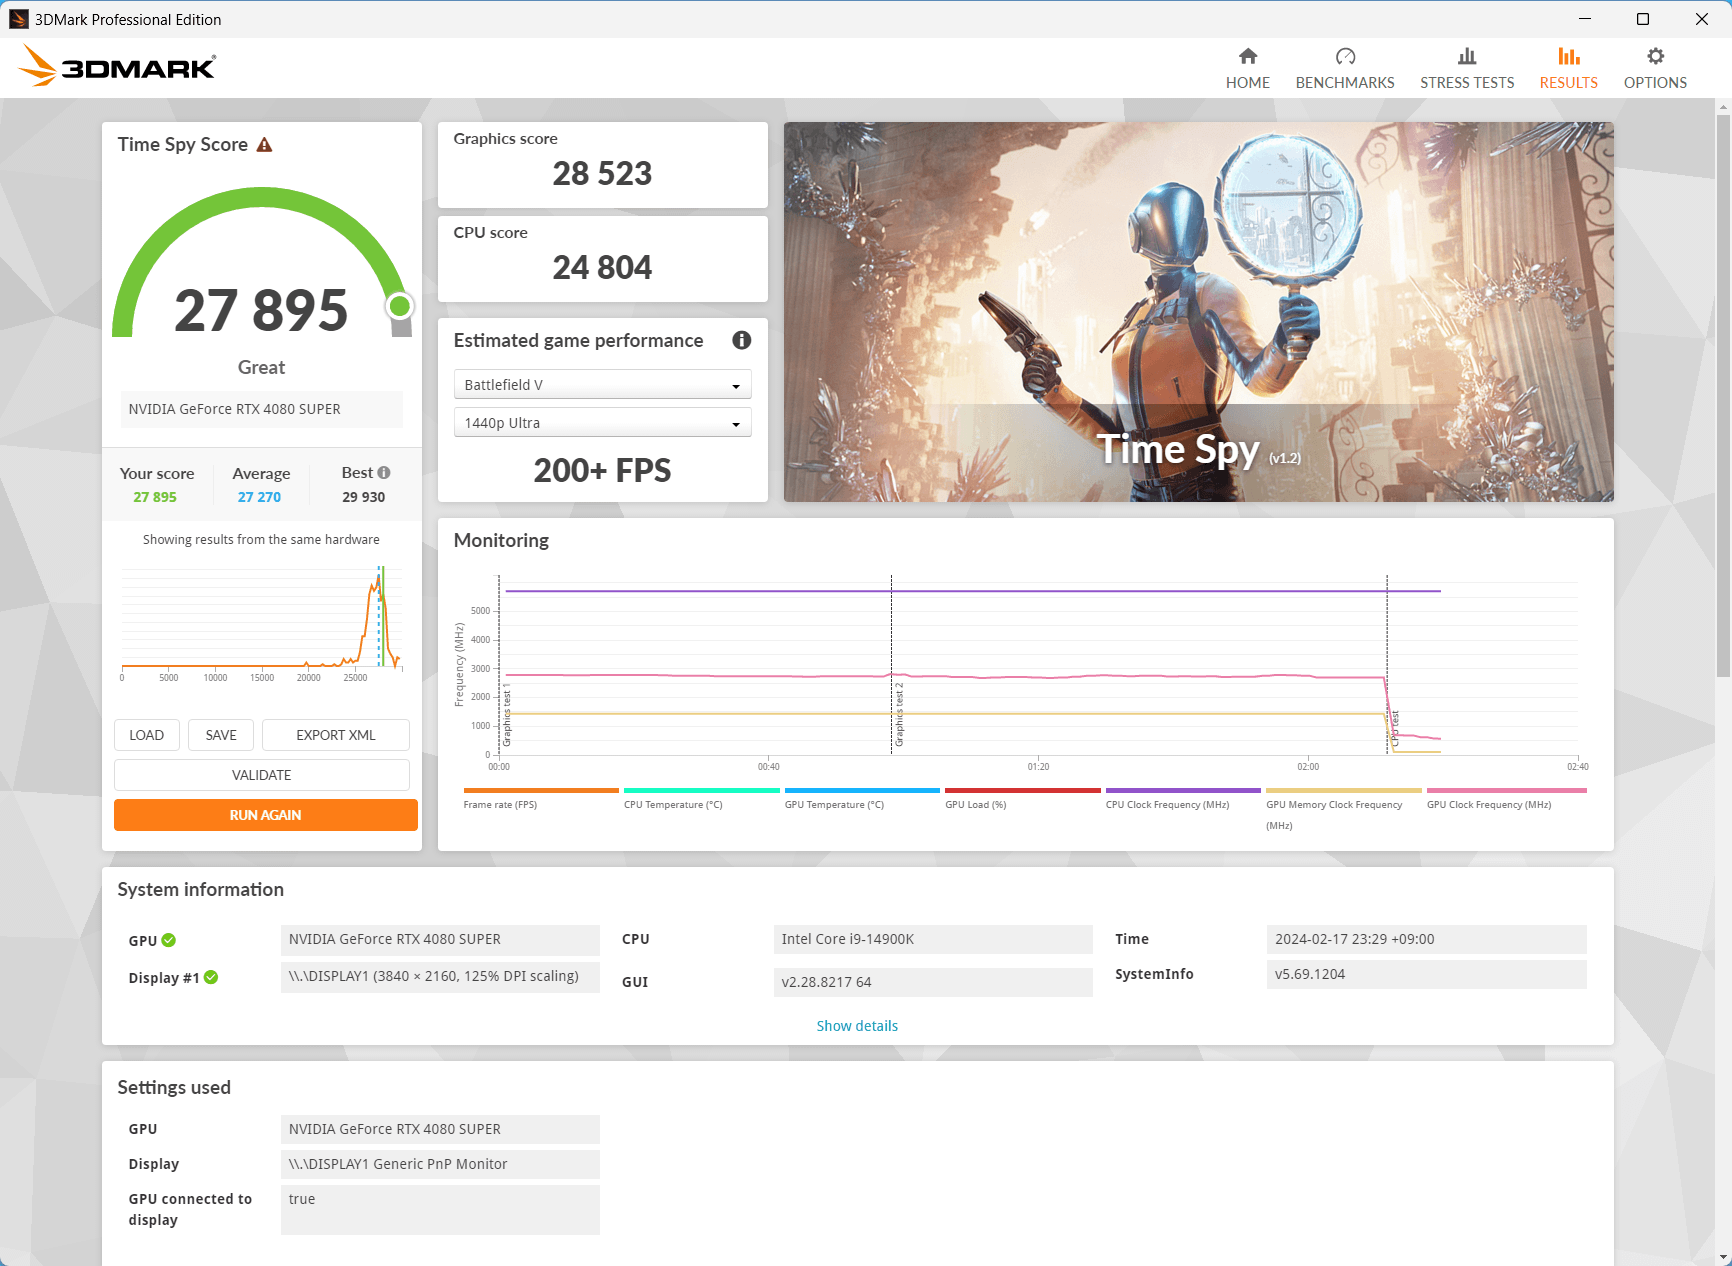Click the LOAD button
This screenshot has height=1266, width=1732.
[147, 735]
